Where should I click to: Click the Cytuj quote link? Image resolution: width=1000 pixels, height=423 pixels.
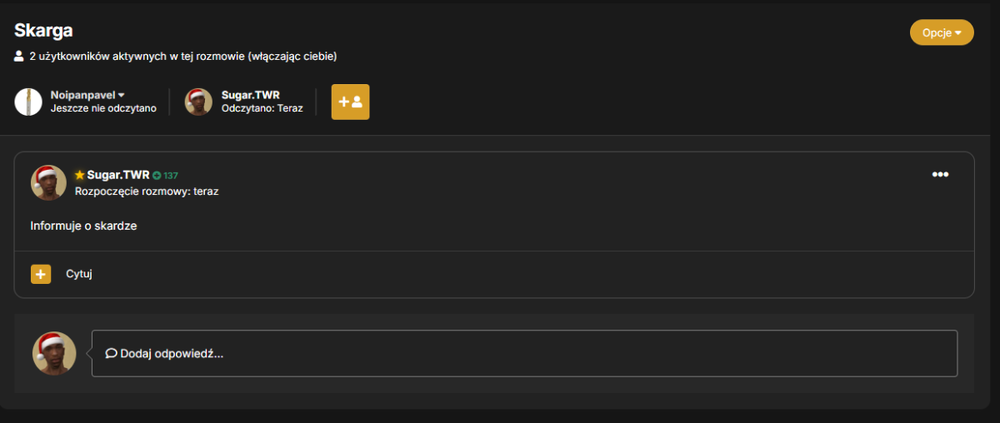(x=79, y=274)
